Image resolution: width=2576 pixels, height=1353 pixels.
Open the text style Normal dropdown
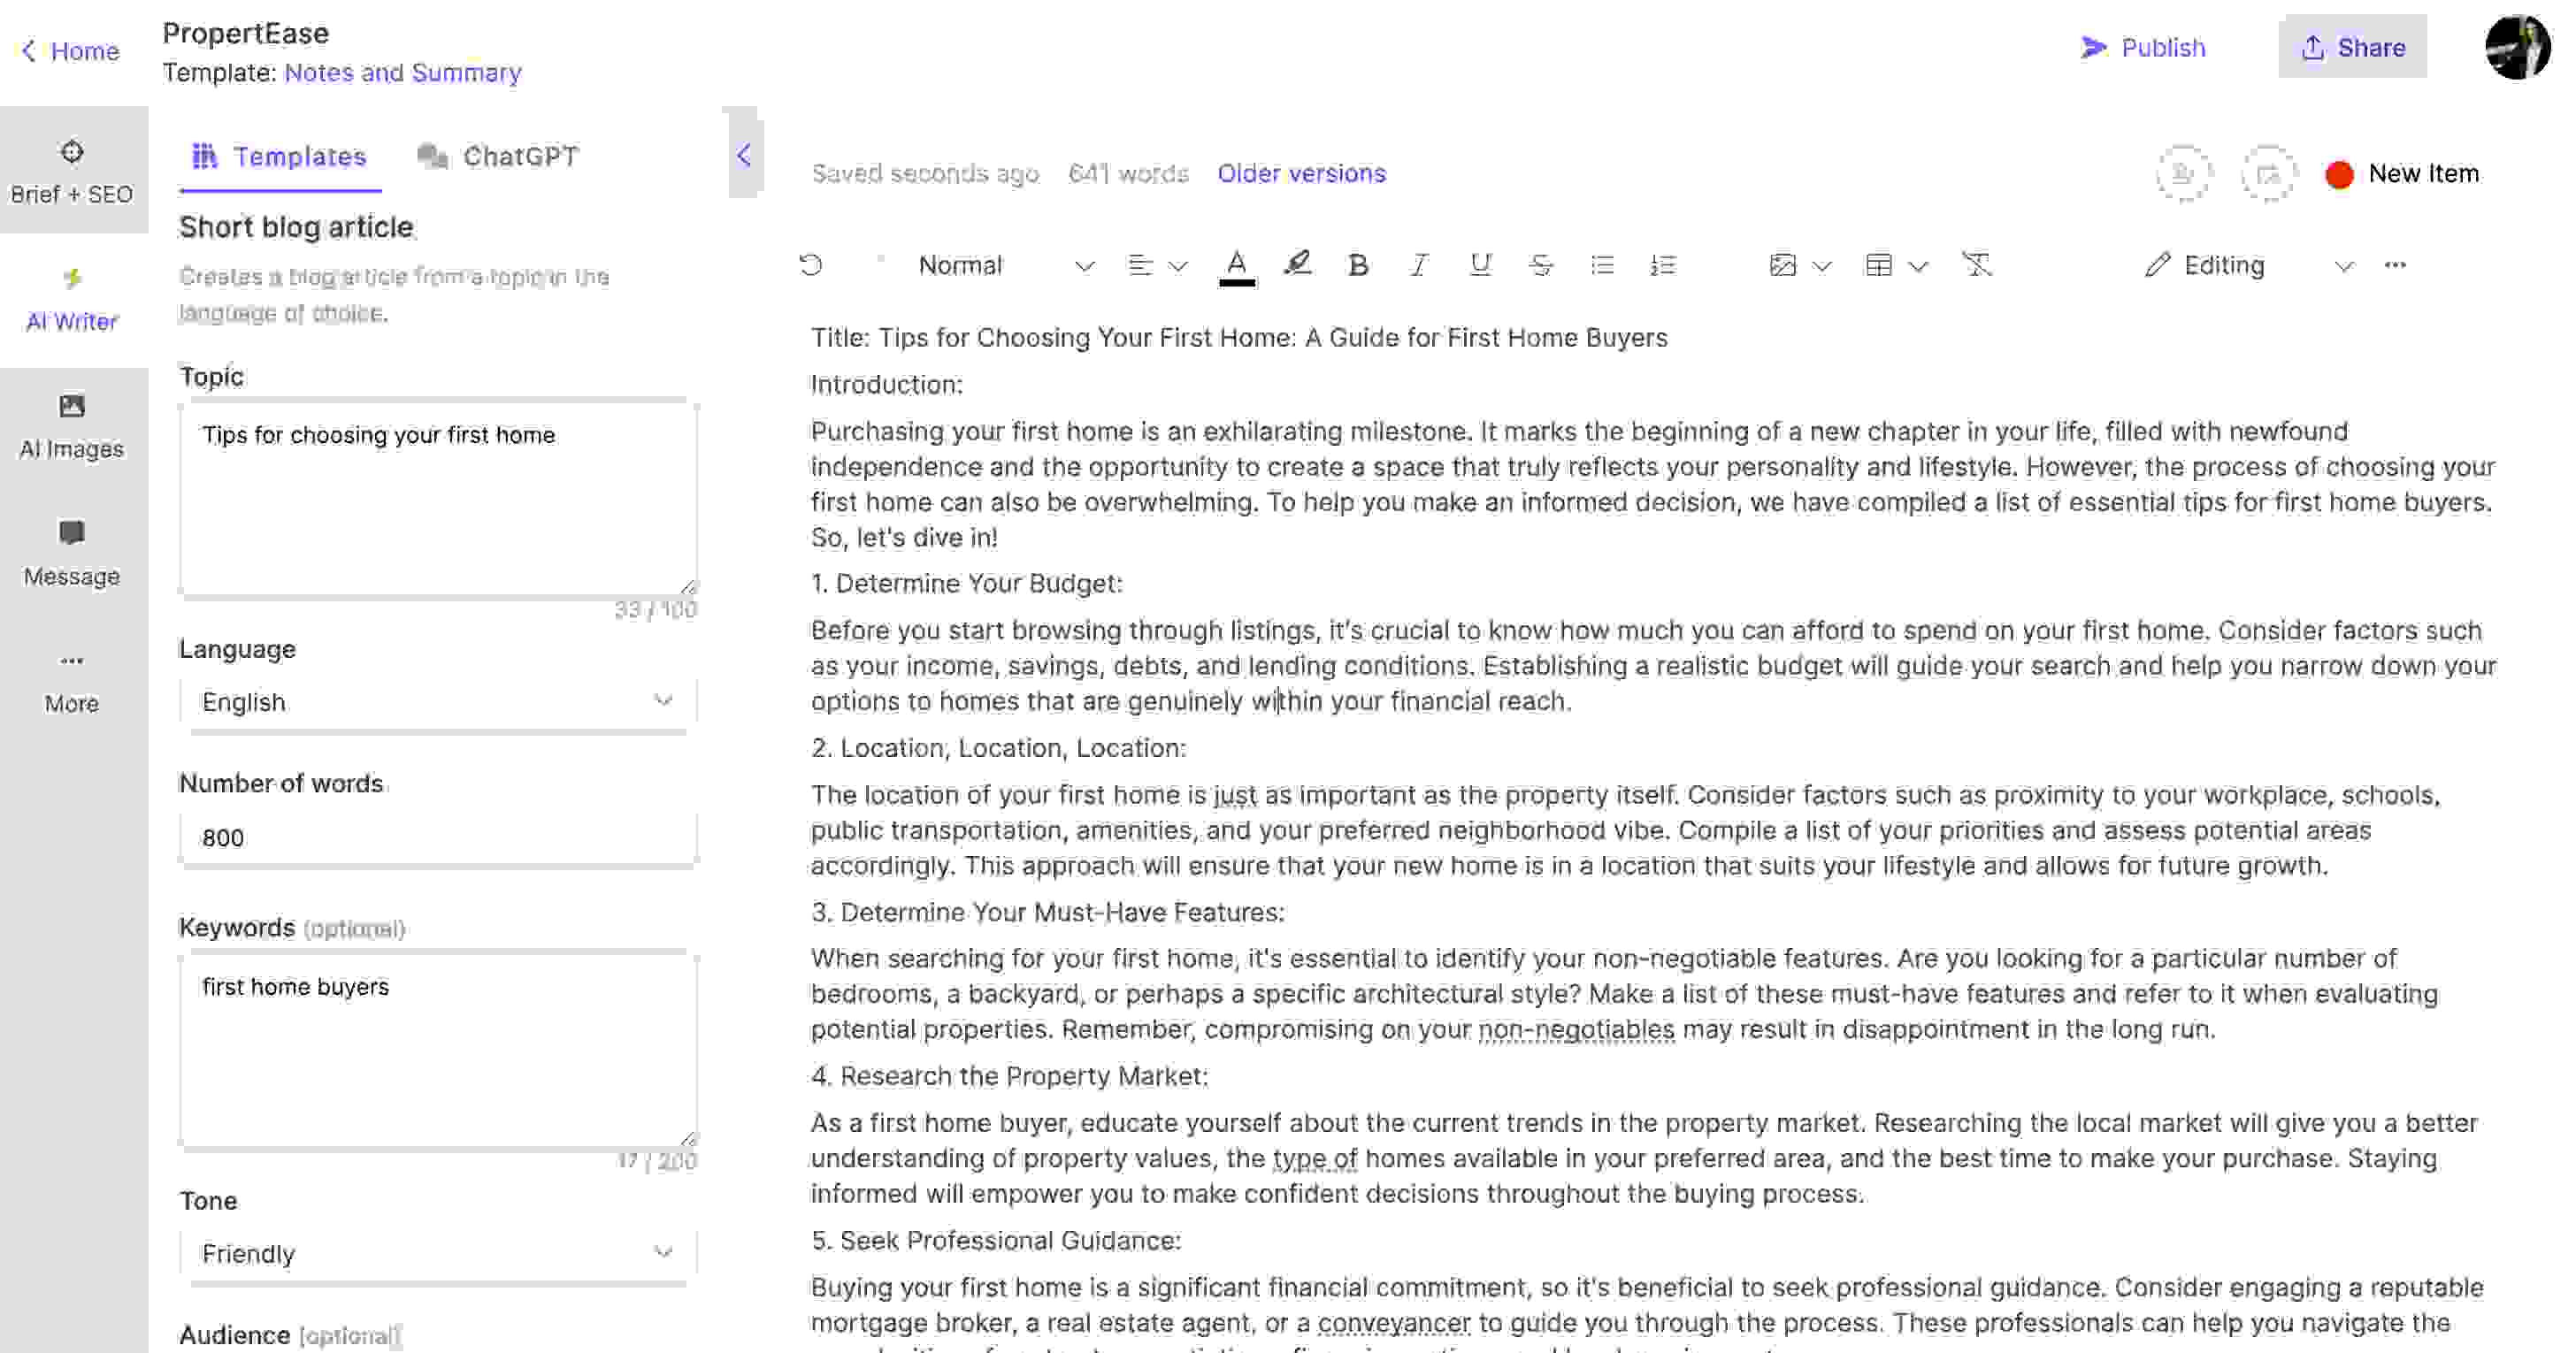pos(1007,264)
